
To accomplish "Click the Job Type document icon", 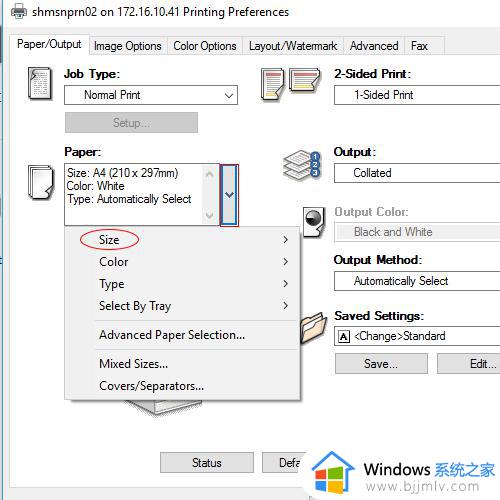I will click(x=40, y=84).
